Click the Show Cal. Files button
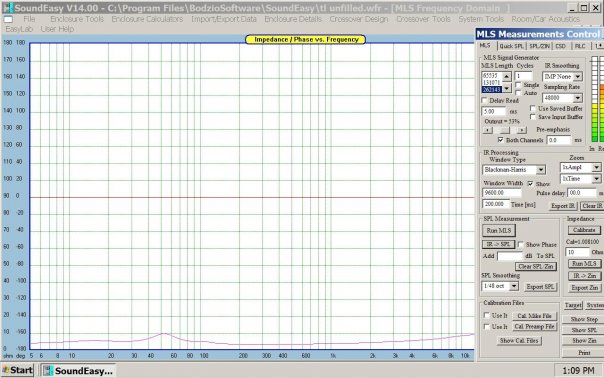 pyautogui.click(x=519, y=341)
